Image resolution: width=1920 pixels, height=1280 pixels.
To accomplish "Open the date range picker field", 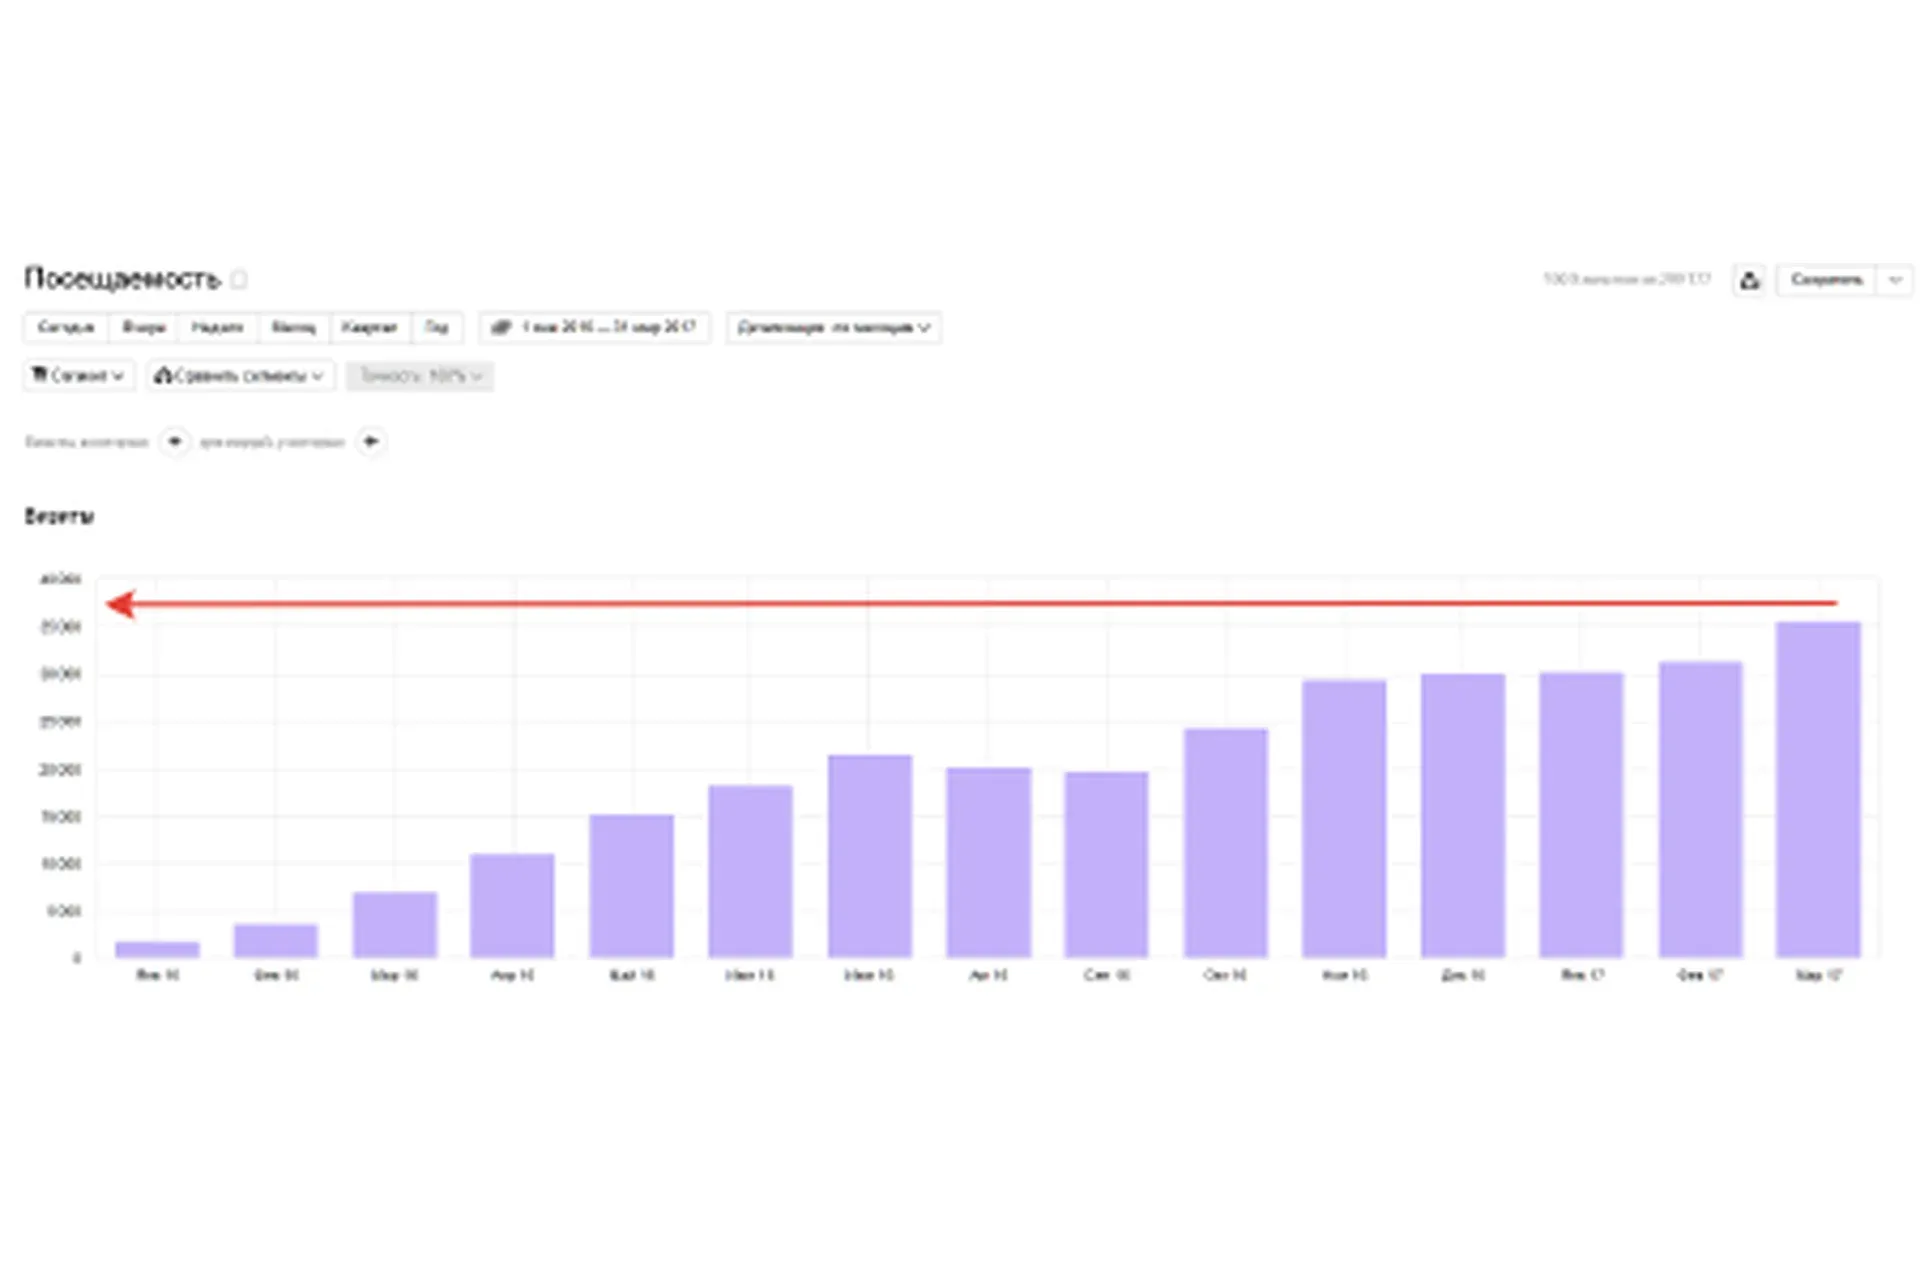I will tap(595, 327).
